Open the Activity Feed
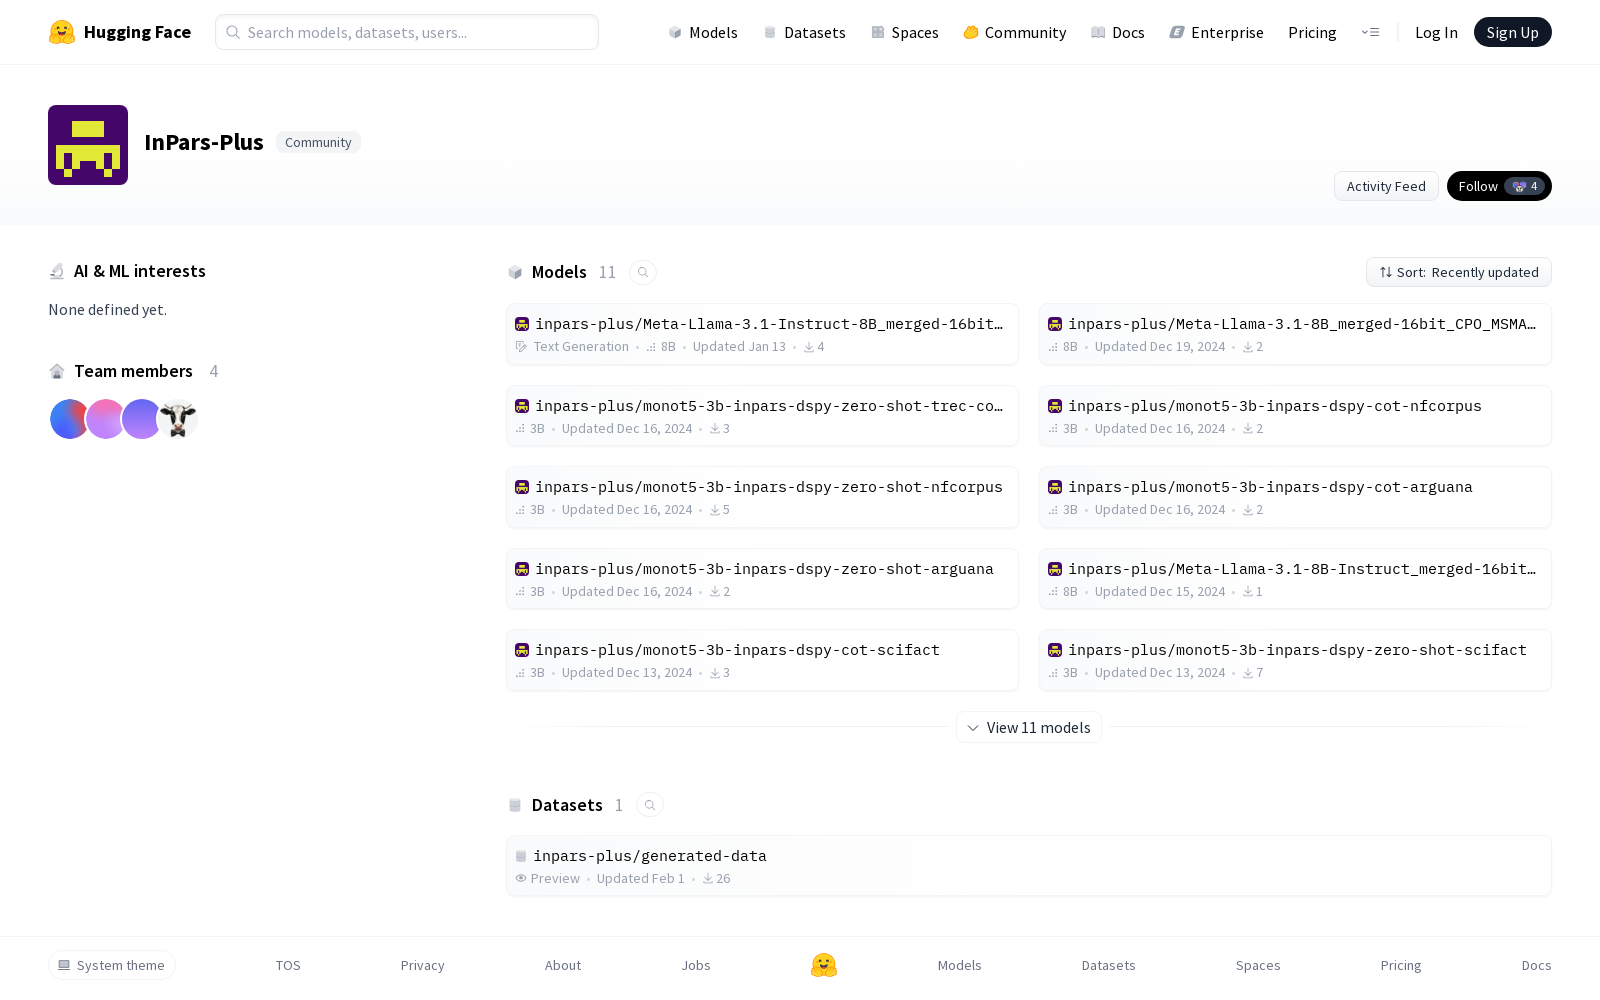Viewport: 1600px width, 1000px height. pos(1386,186)
